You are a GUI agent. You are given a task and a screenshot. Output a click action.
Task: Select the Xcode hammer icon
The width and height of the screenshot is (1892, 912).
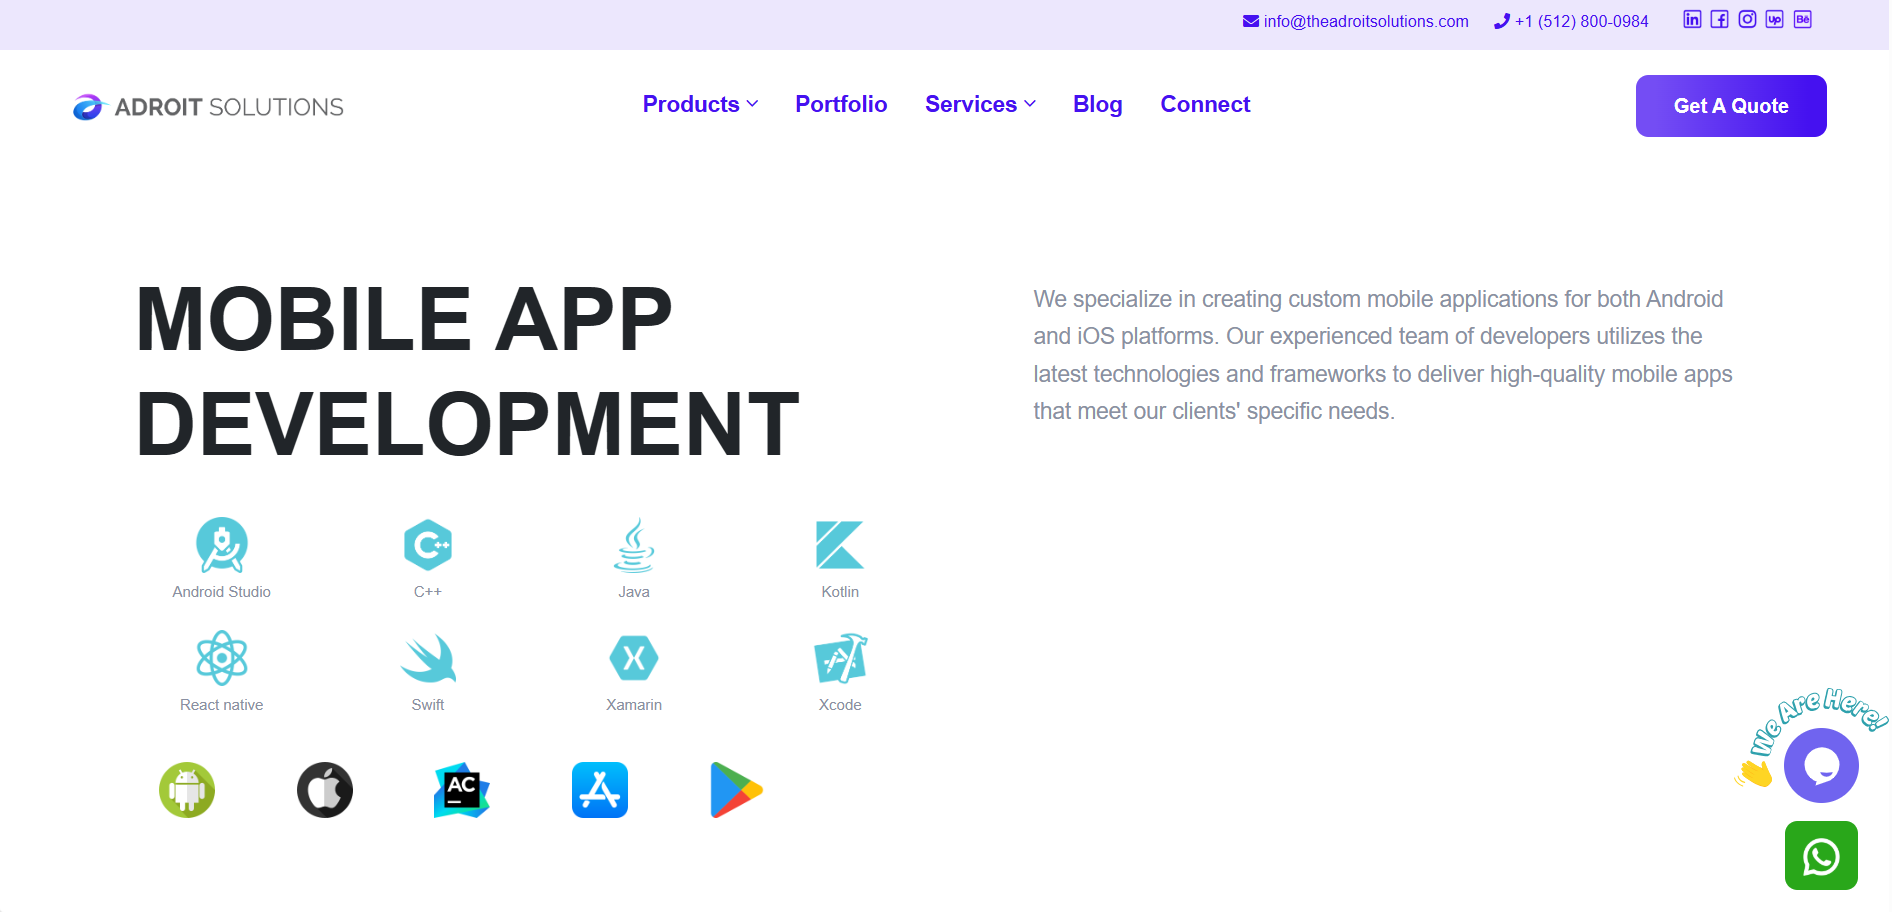pyautogui.click(x=840, y=658)
